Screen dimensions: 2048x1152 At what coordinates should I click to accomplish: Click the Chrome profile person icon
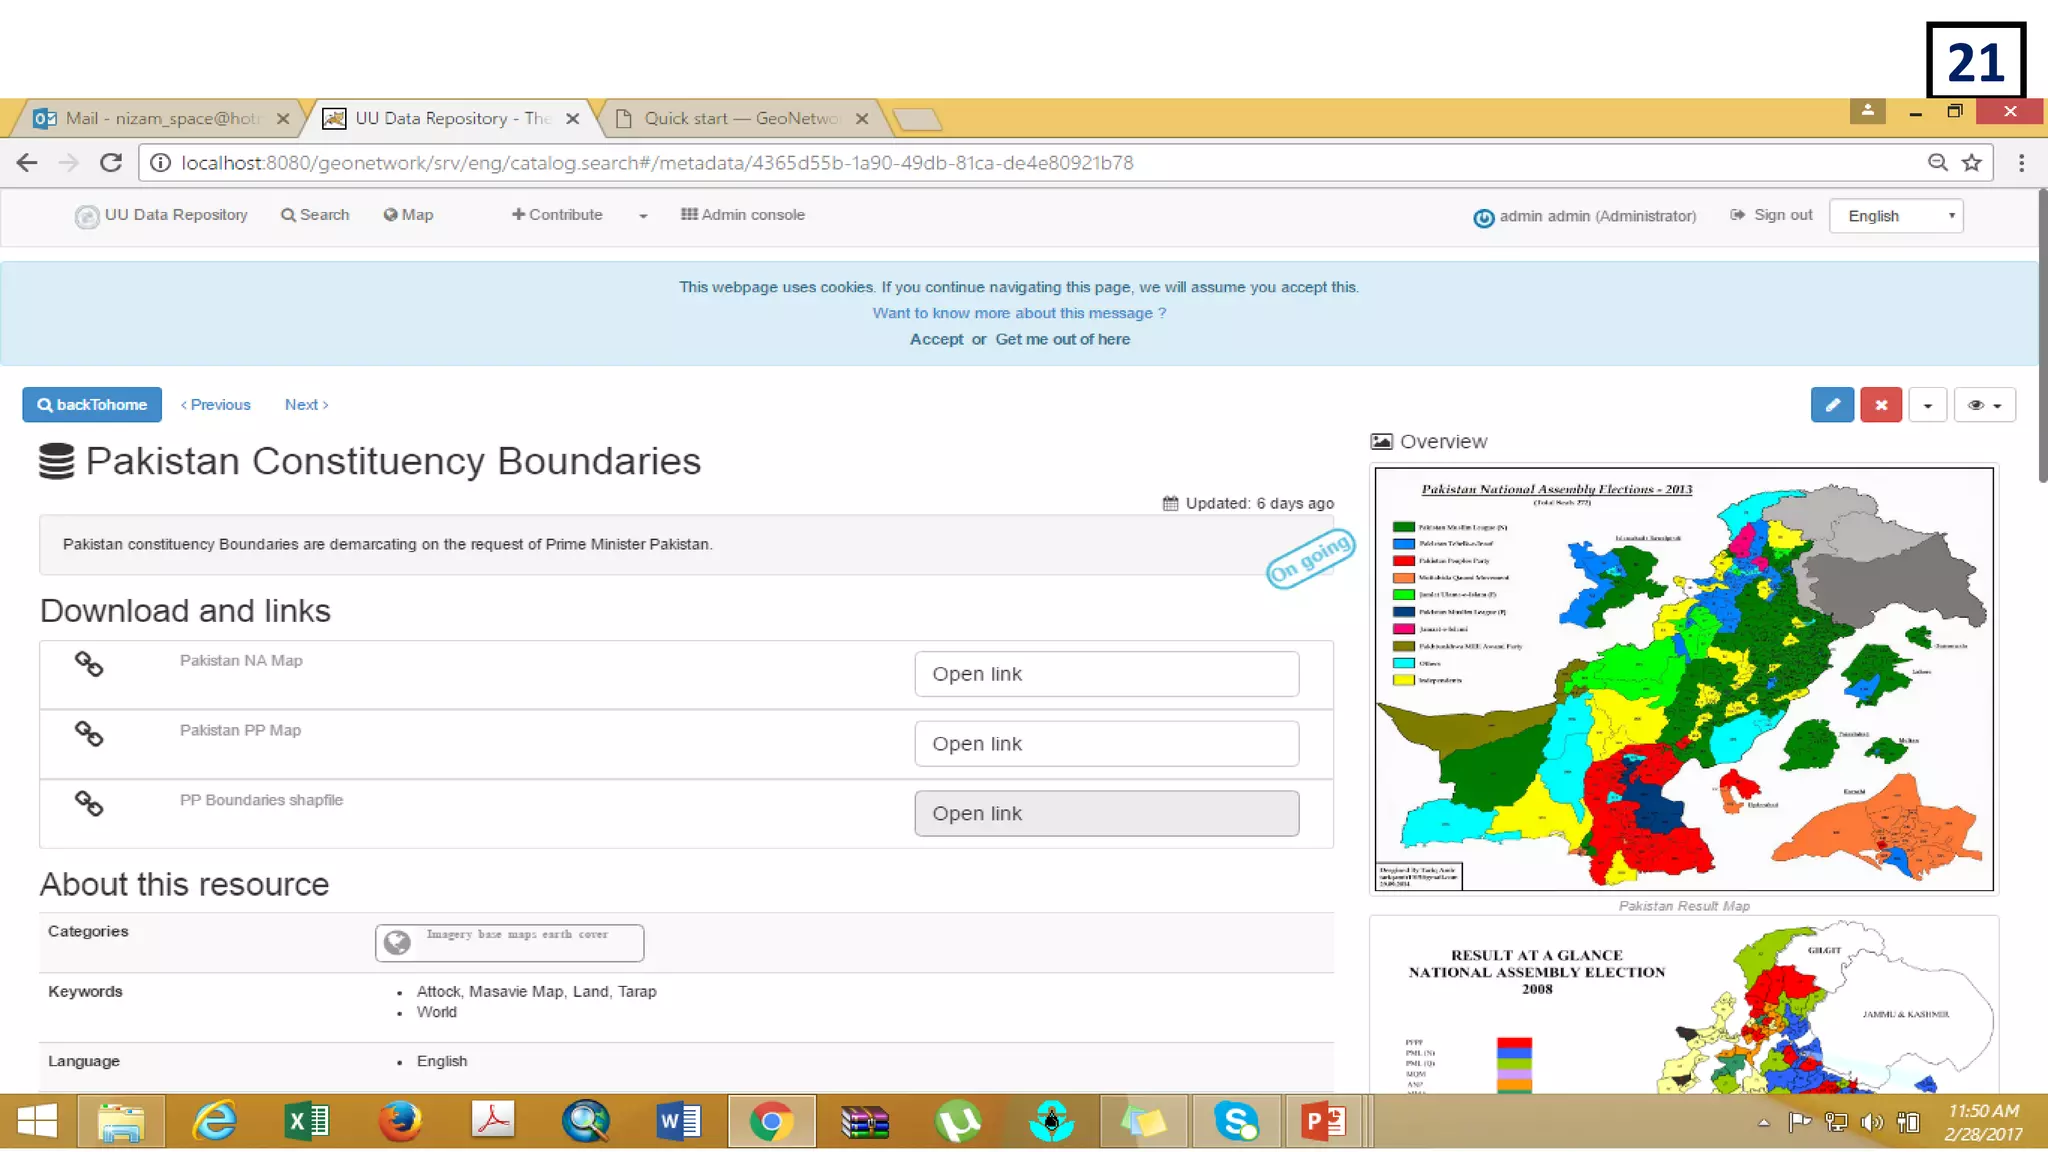[1867, 111]
